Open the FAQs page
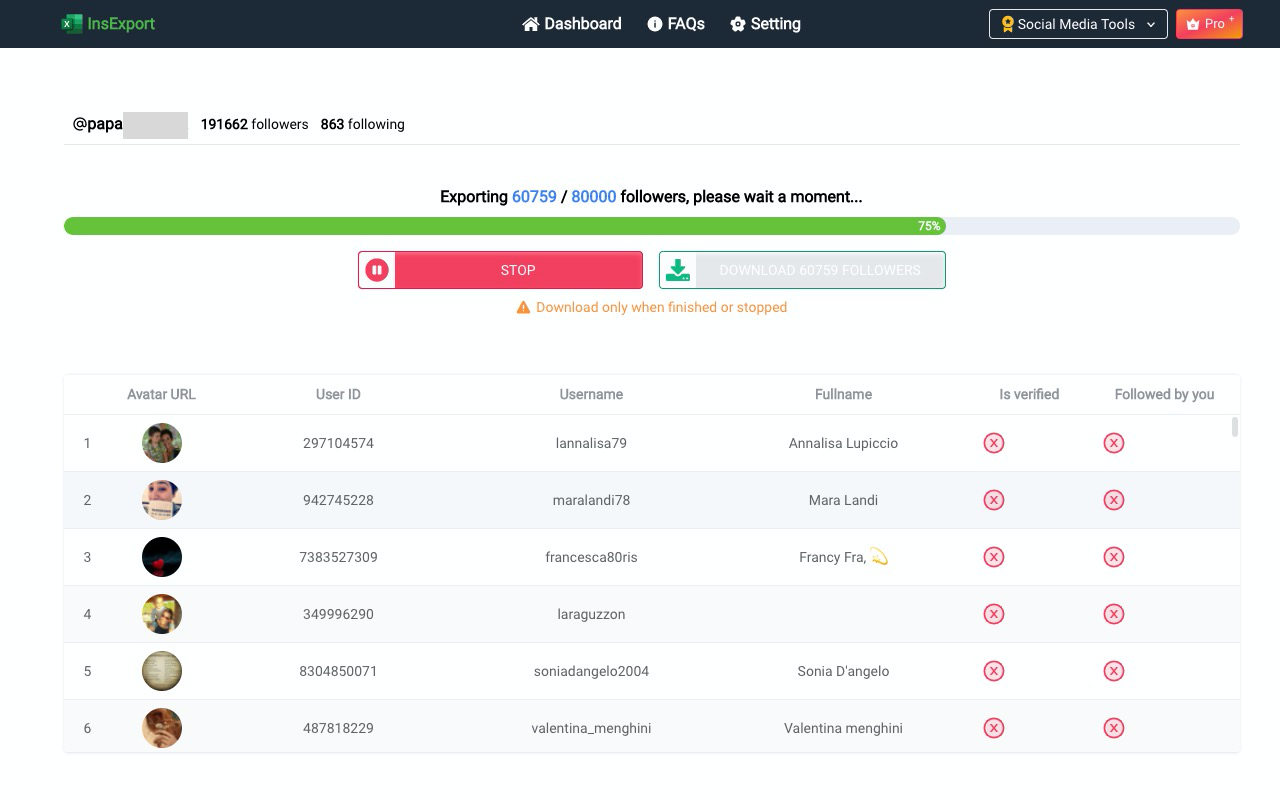1280x800 pixels. pyautogui.click(x=676, y=24)
